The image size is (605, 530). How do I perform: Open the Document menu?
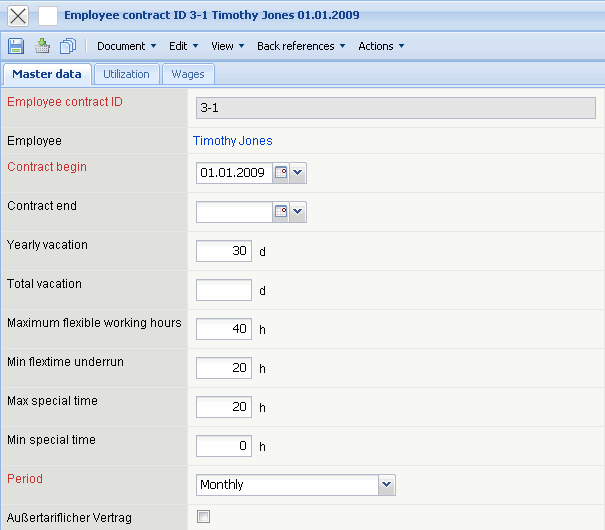[126, 46]
